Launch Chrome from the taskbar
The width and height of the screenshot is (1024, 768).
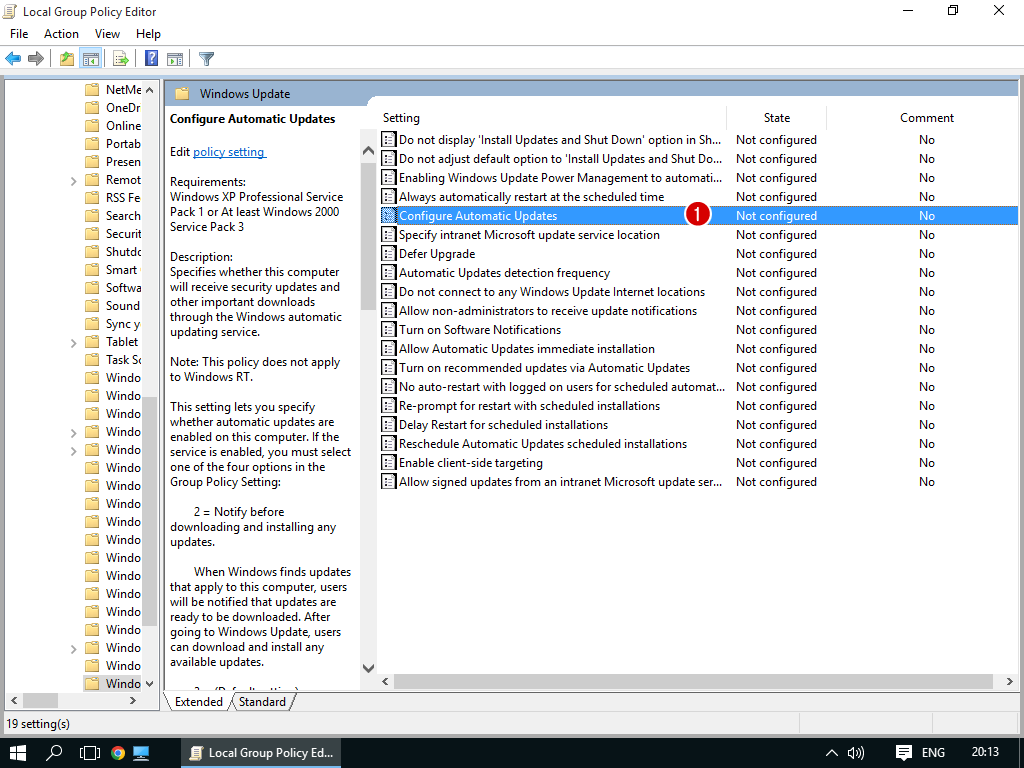118,752
